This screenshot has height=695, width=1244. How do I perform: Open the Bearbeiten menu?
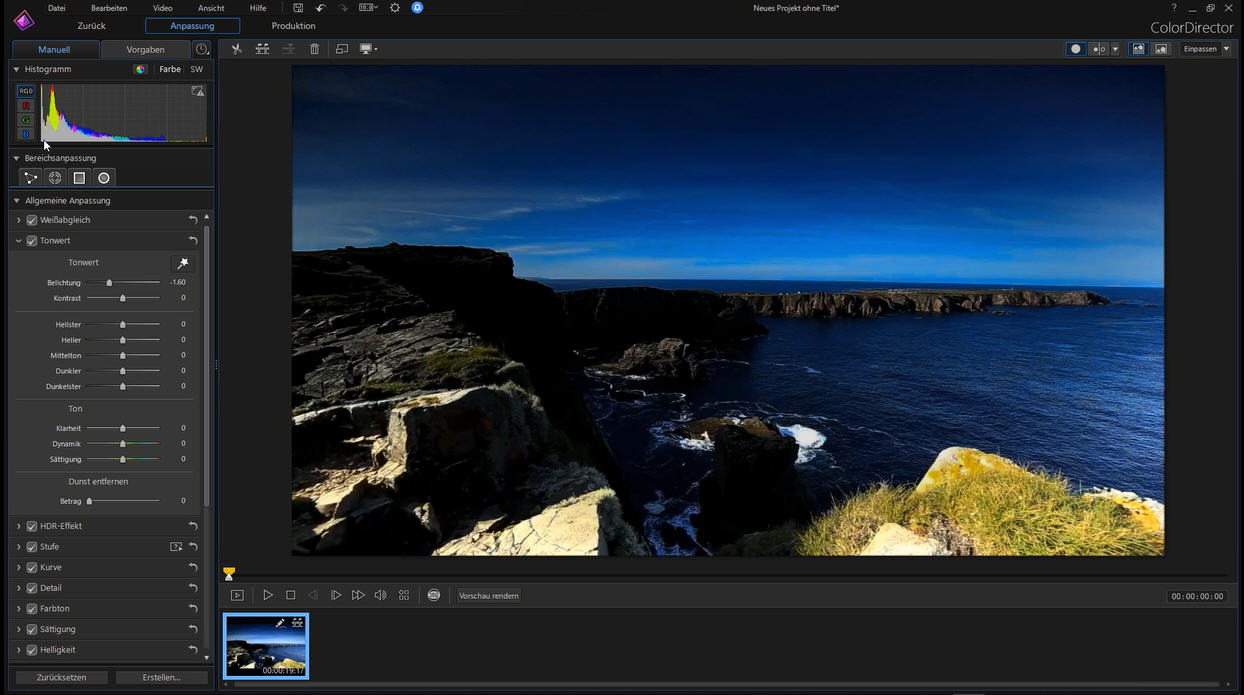109,8
